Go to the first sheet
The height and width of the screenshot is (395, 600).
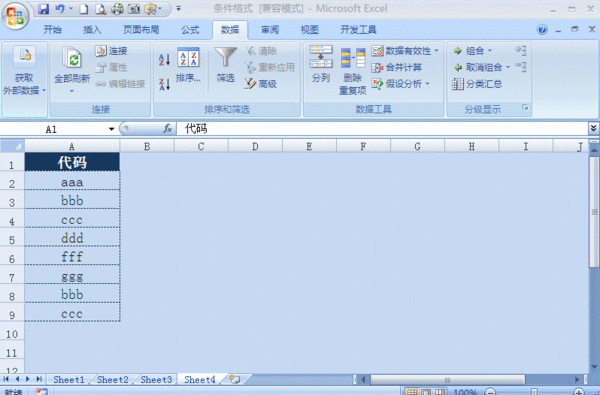click(6, 379)
